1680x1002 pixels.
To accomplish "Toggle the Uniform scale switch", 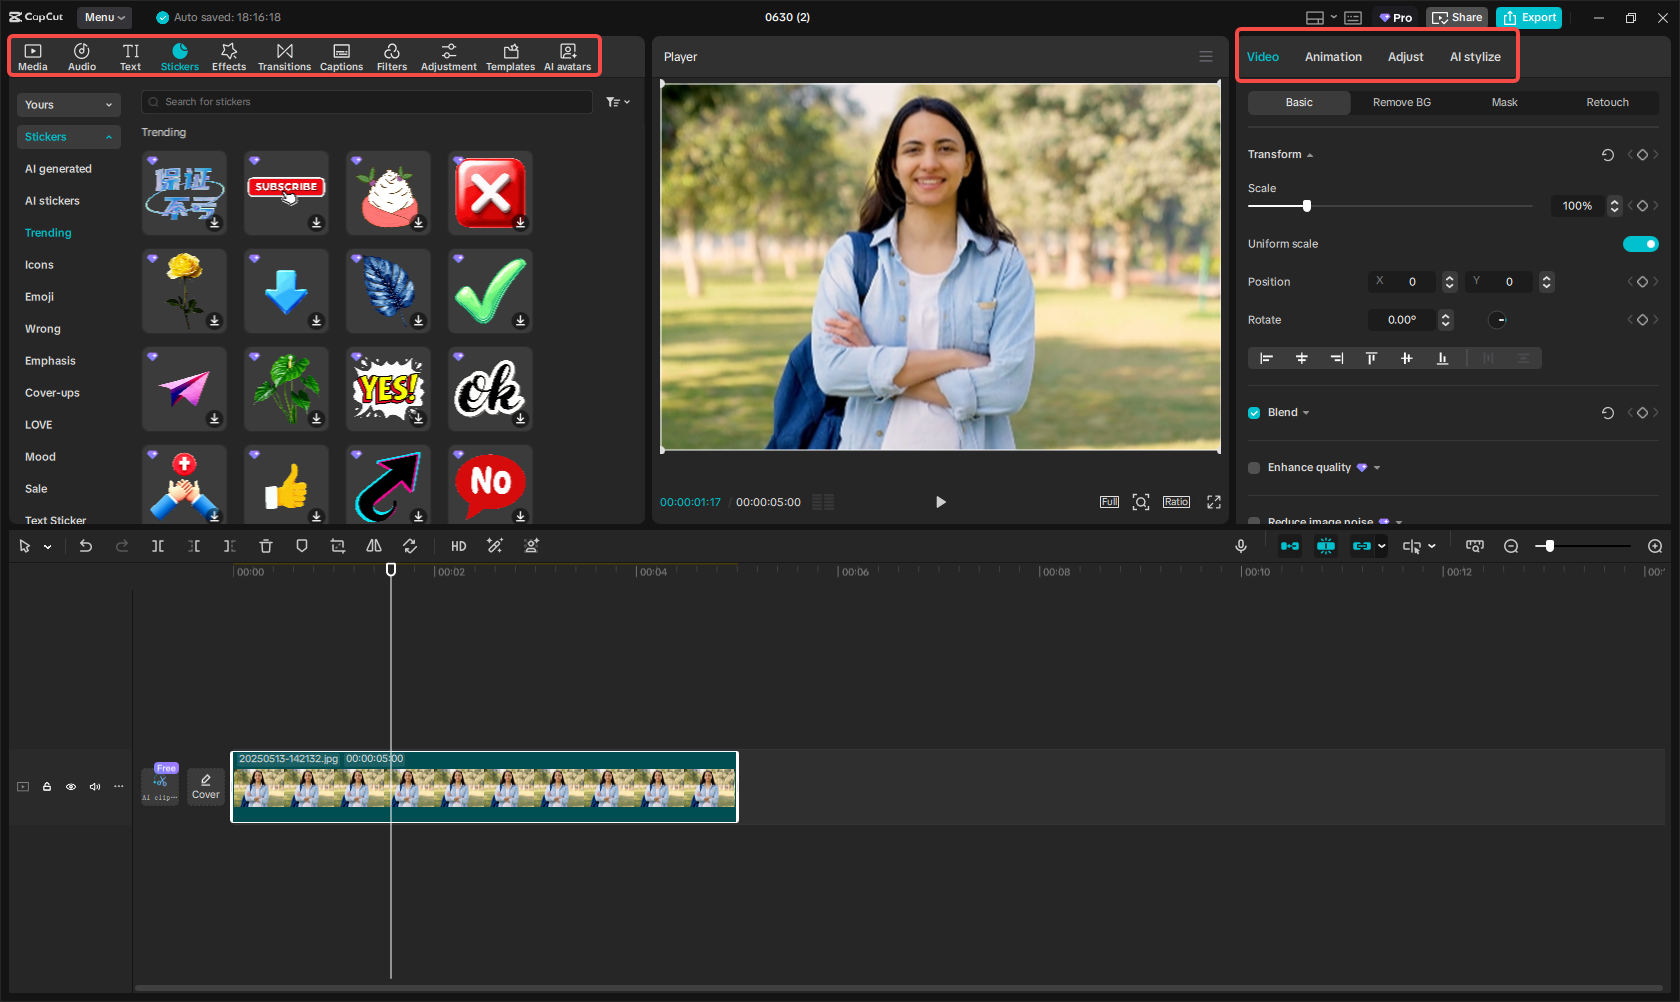I will (1640, 244).
